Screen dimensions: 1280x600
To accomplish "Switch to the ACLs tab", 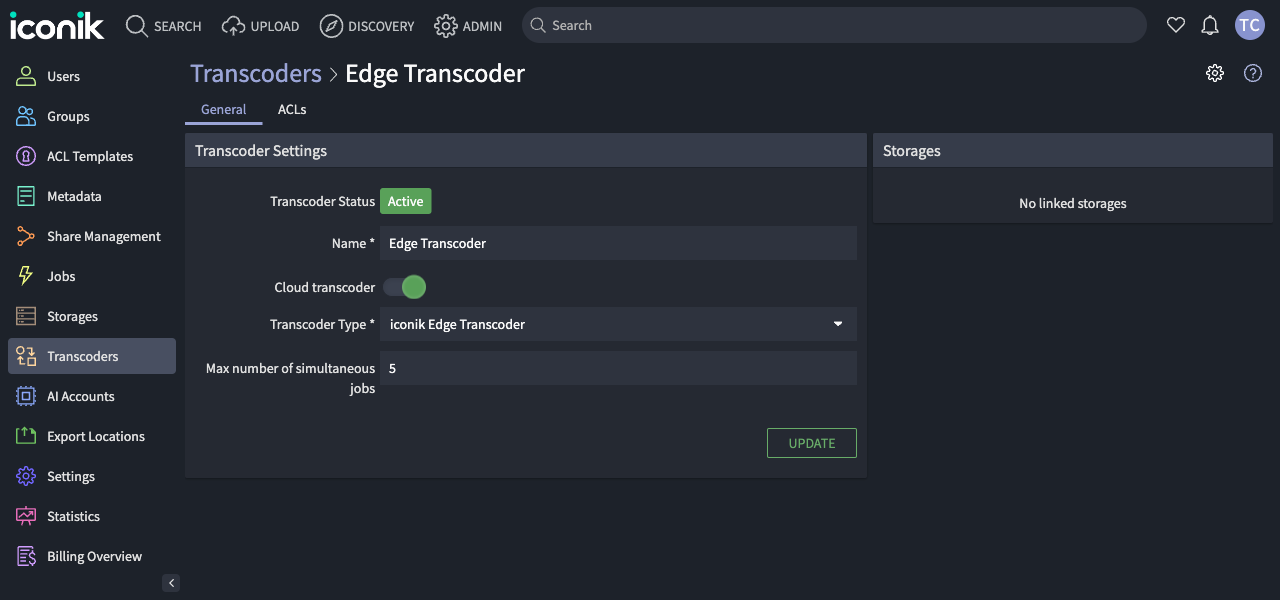I will [x=292, y=109].
